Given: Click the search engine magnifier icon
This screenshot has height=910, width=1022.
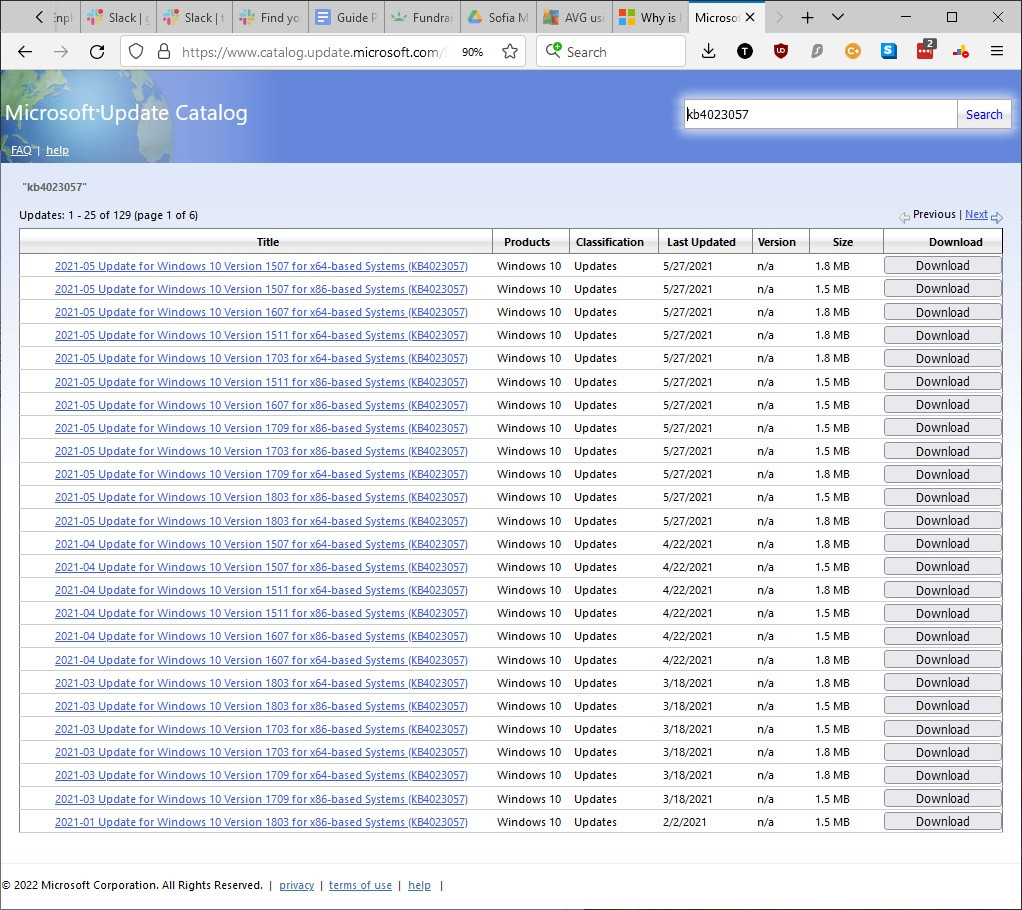Looking at the screenshot, I should coord(553,50).
